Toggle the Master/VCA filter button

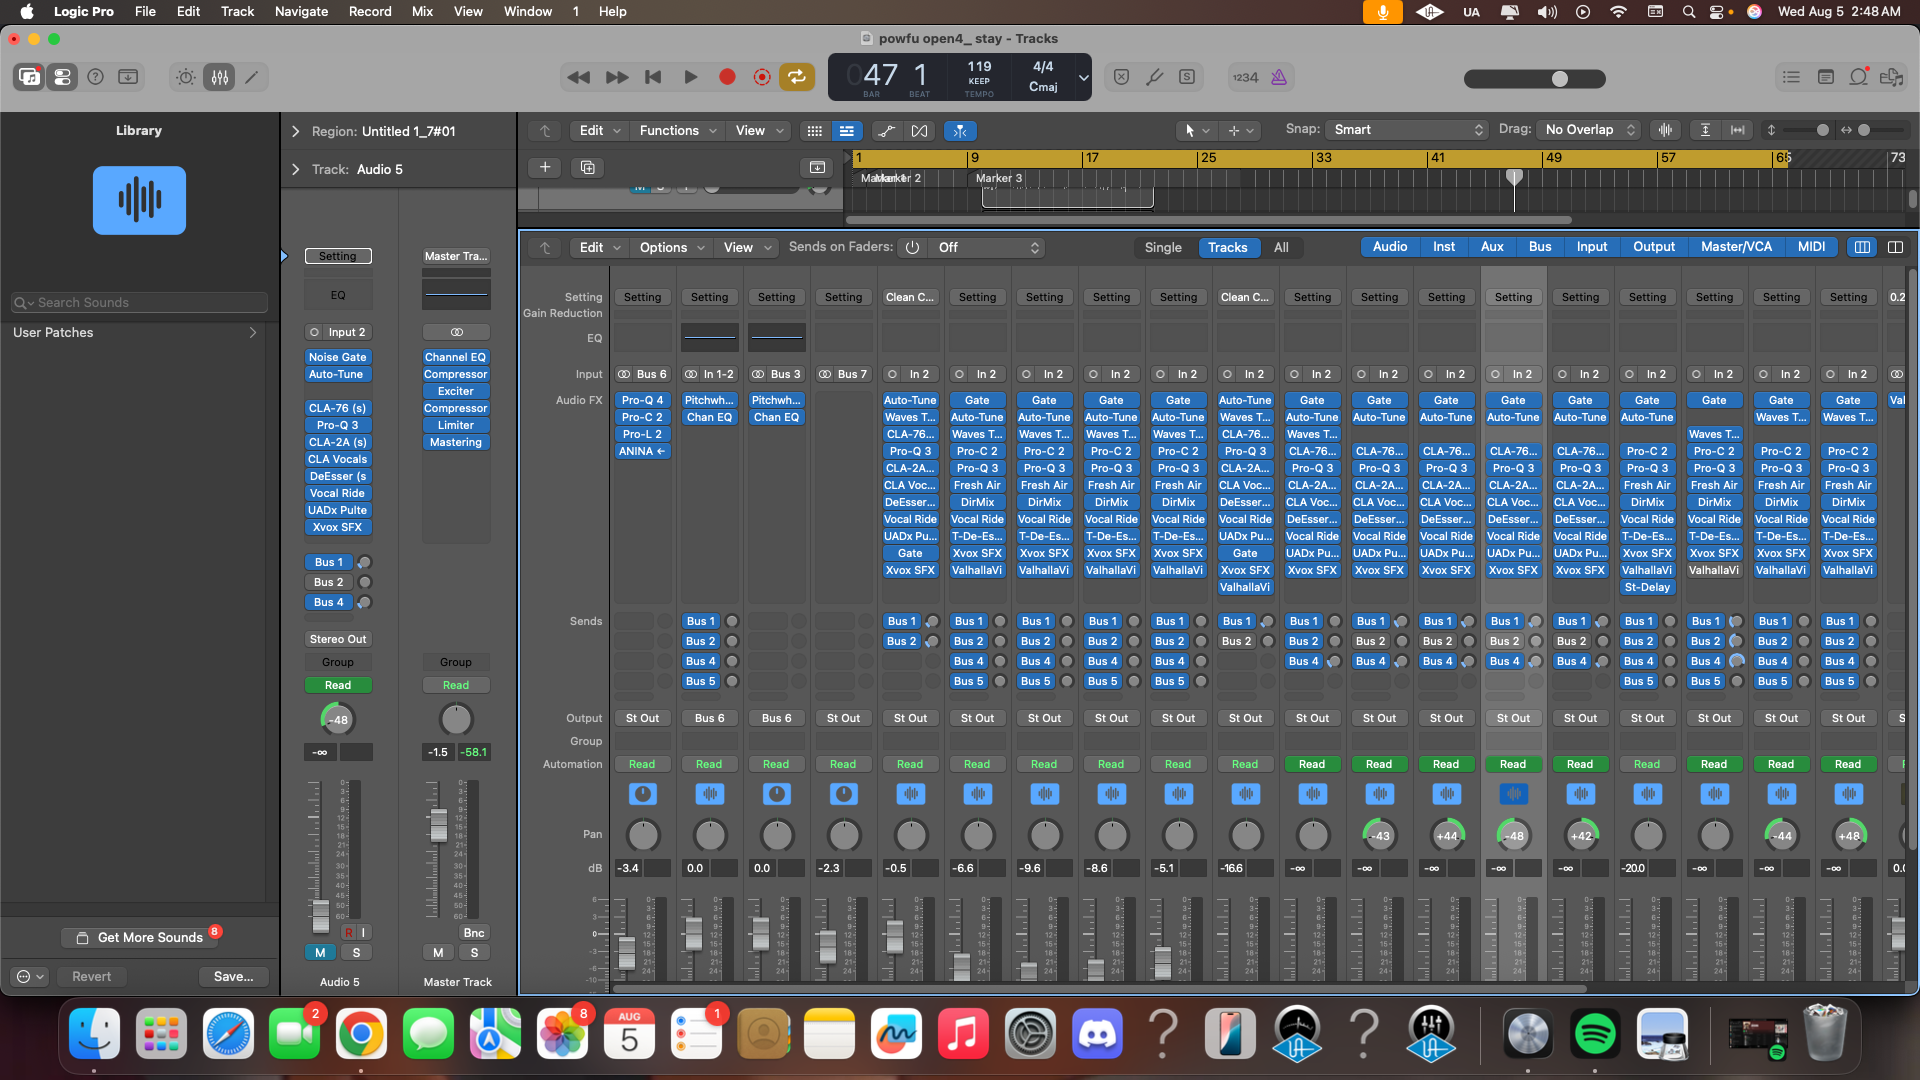1736,247
